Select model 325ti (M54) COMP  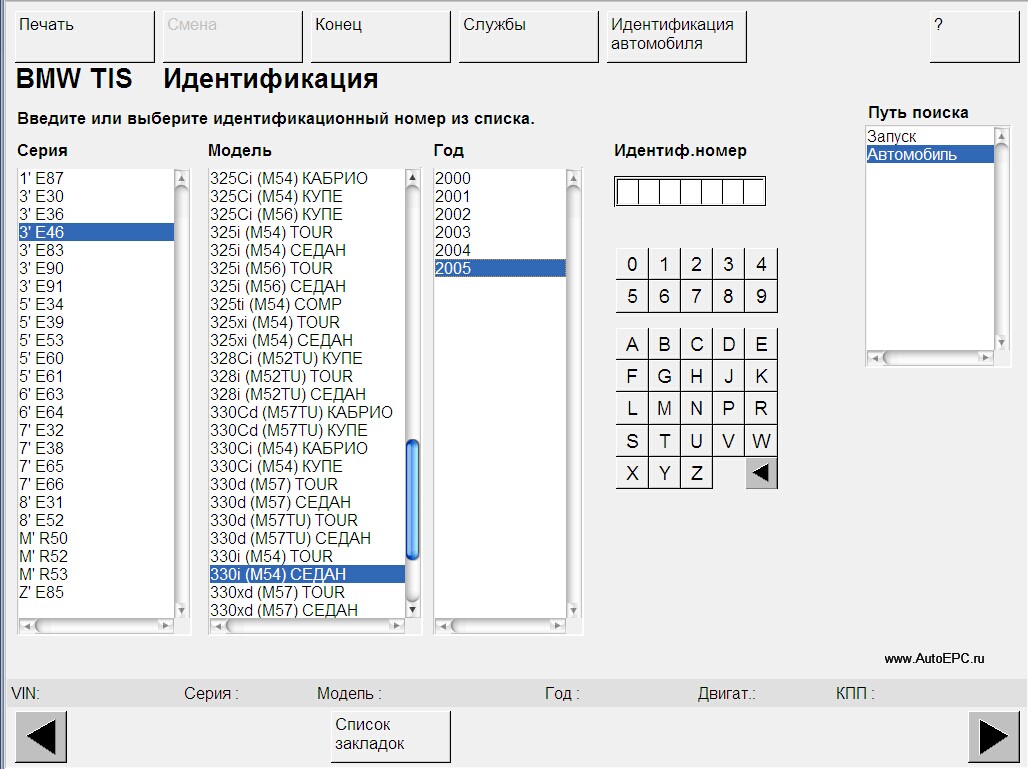(307, 304)
